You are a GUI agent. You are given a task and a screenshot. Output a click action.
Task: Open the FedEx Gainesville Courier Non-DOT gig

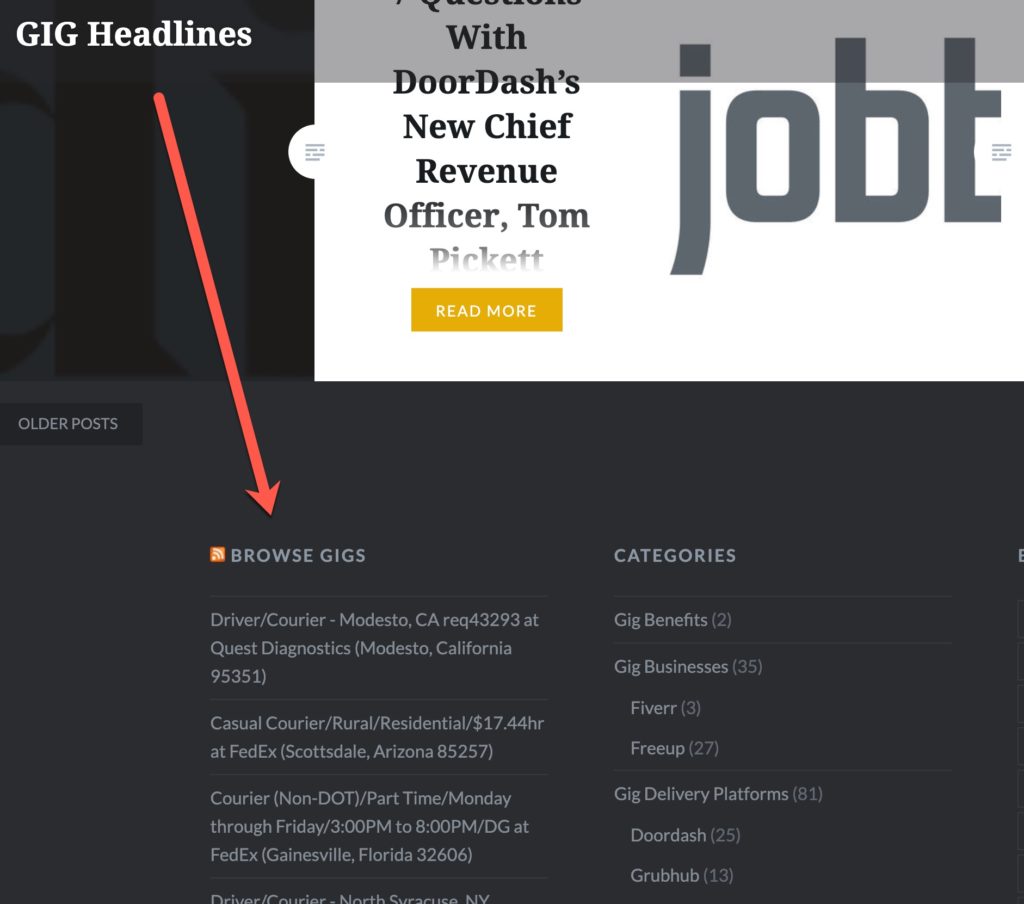370,826
